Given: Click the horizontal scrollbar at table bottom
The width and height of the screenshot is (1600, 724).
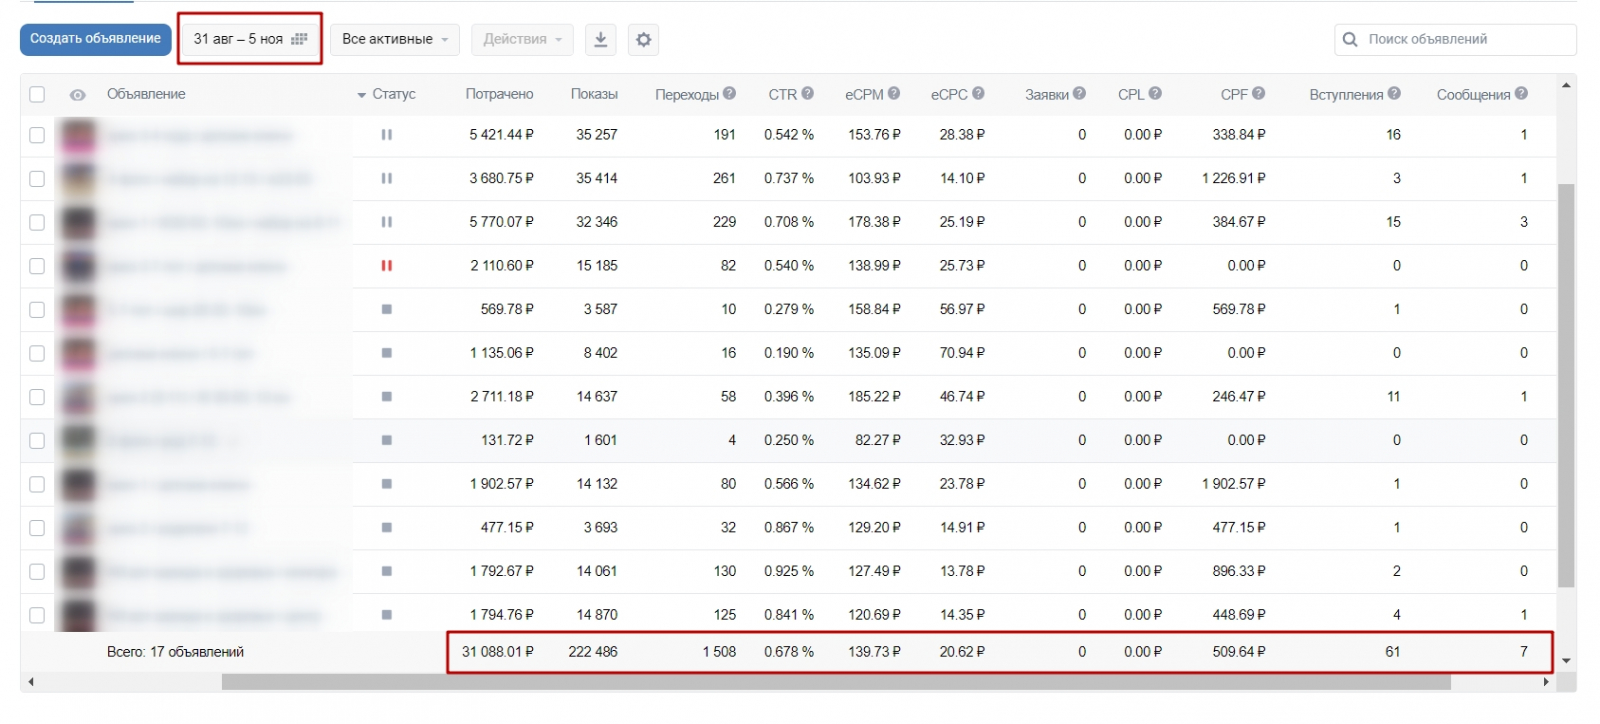Looking at the screenshot, I should click(x=835, y=682).
